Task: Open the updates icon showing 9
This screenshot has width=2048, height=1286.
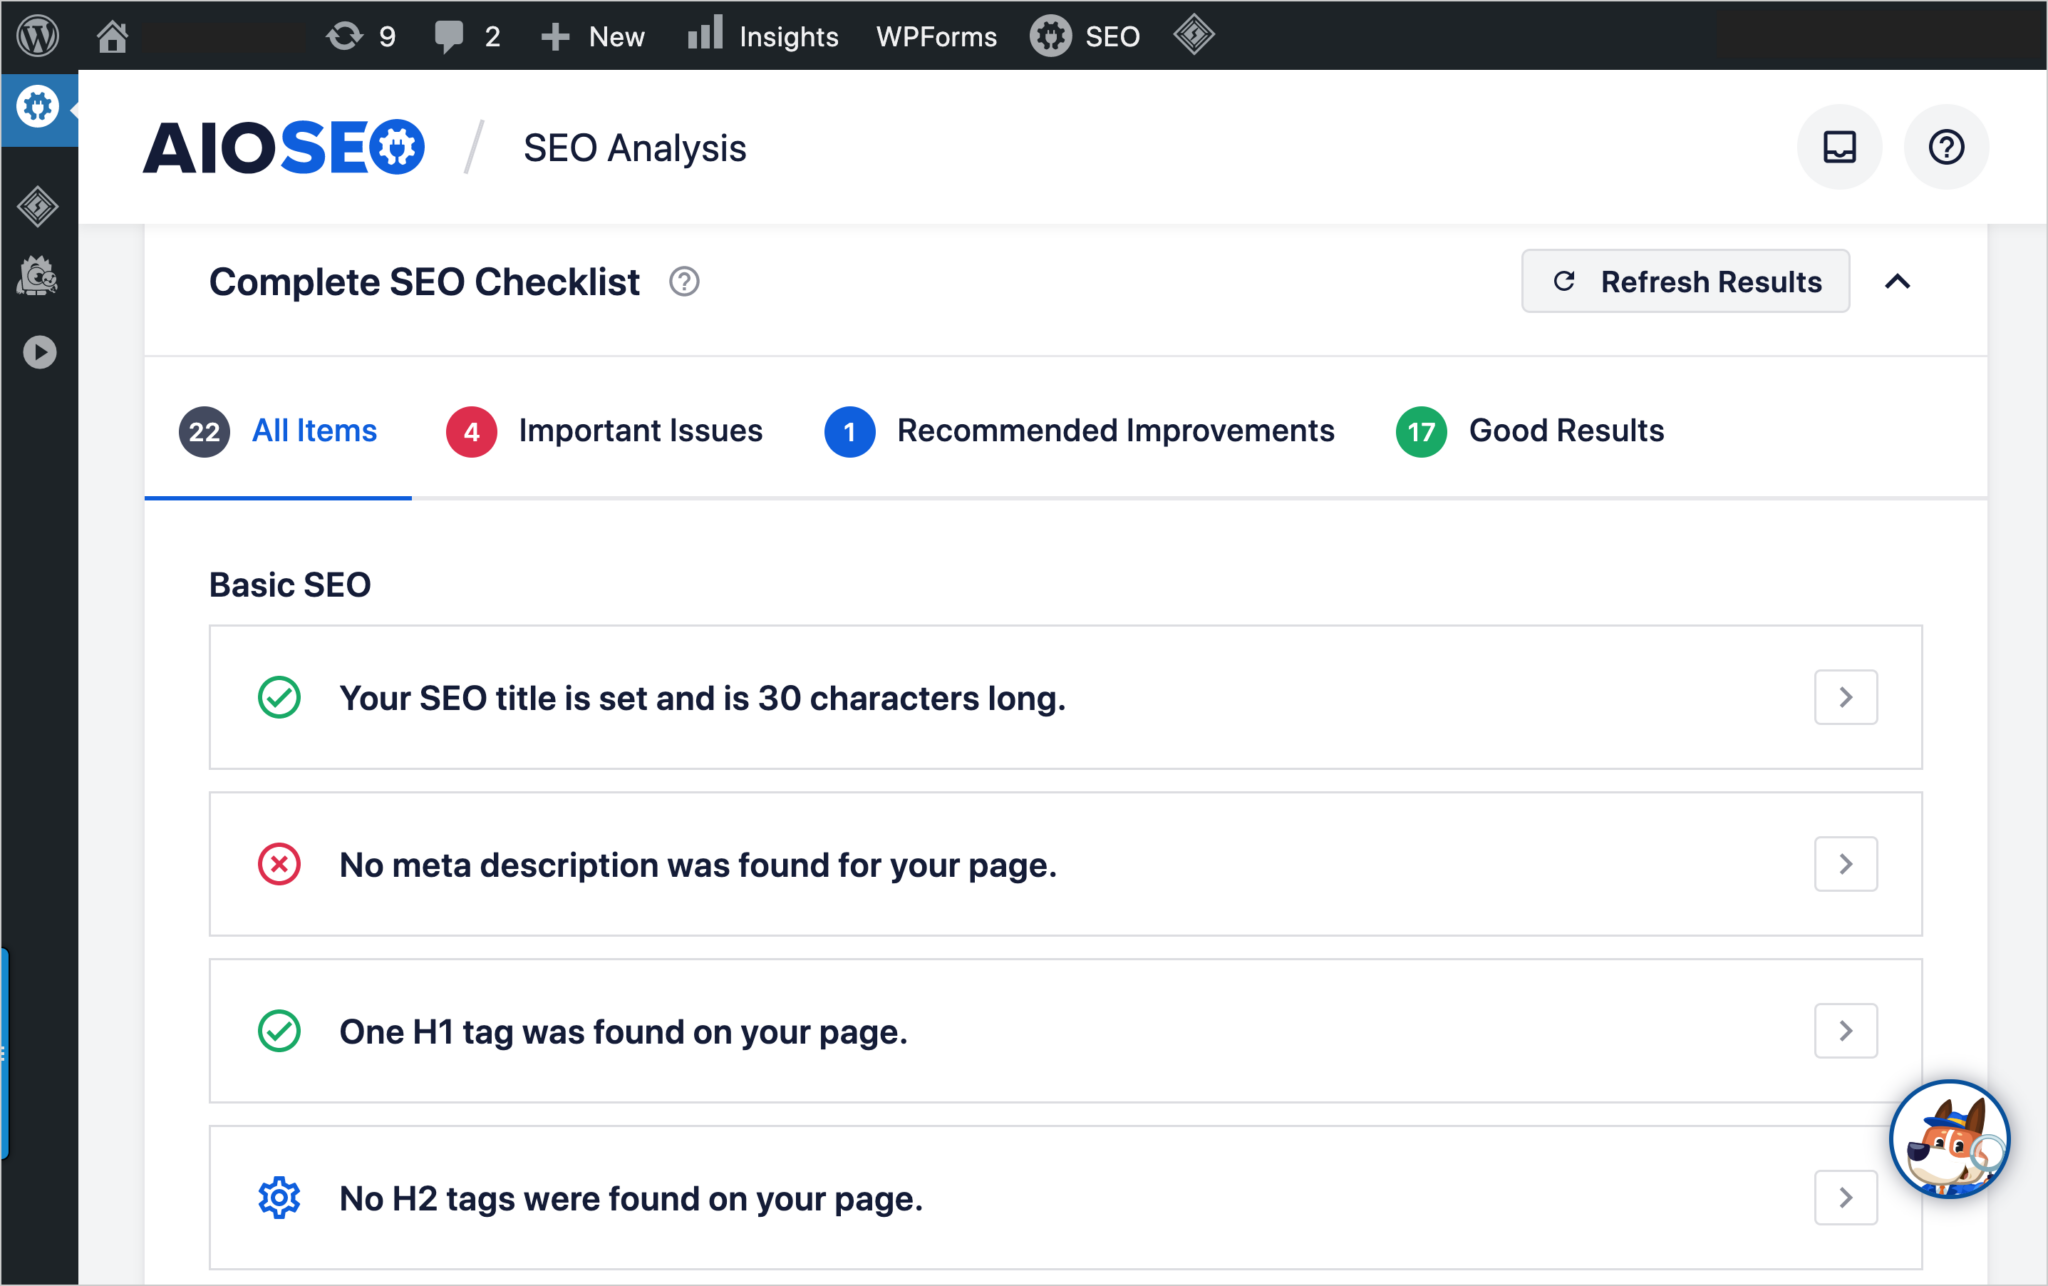Action: [361, 37]
